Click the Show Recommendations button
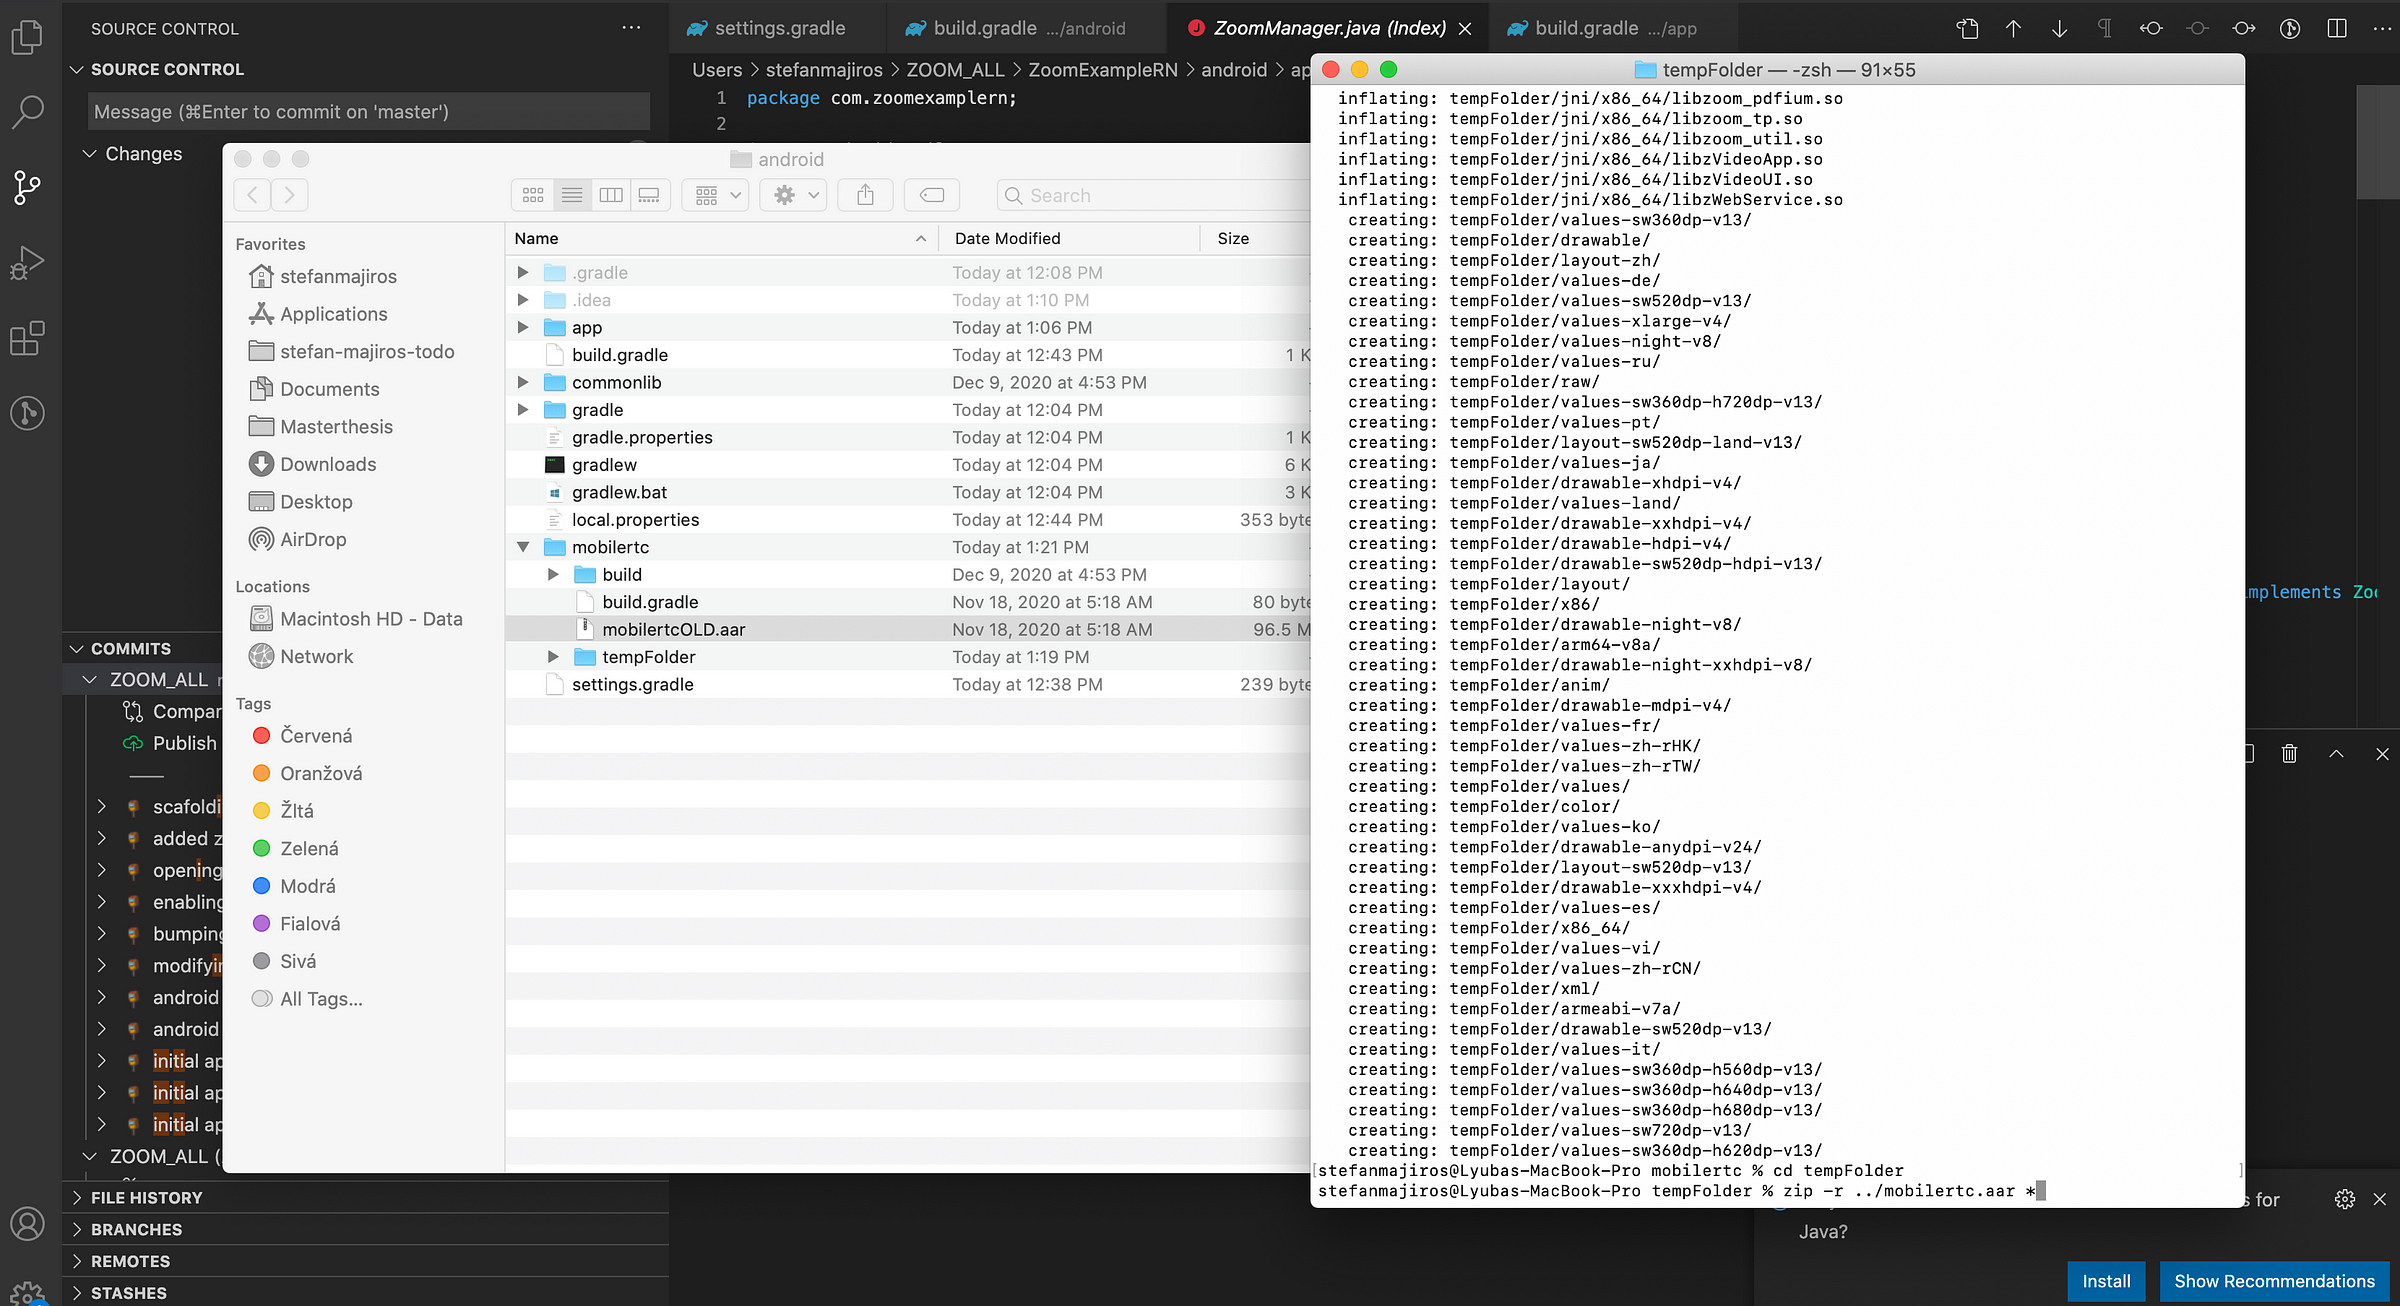 click(2273, 1281)
